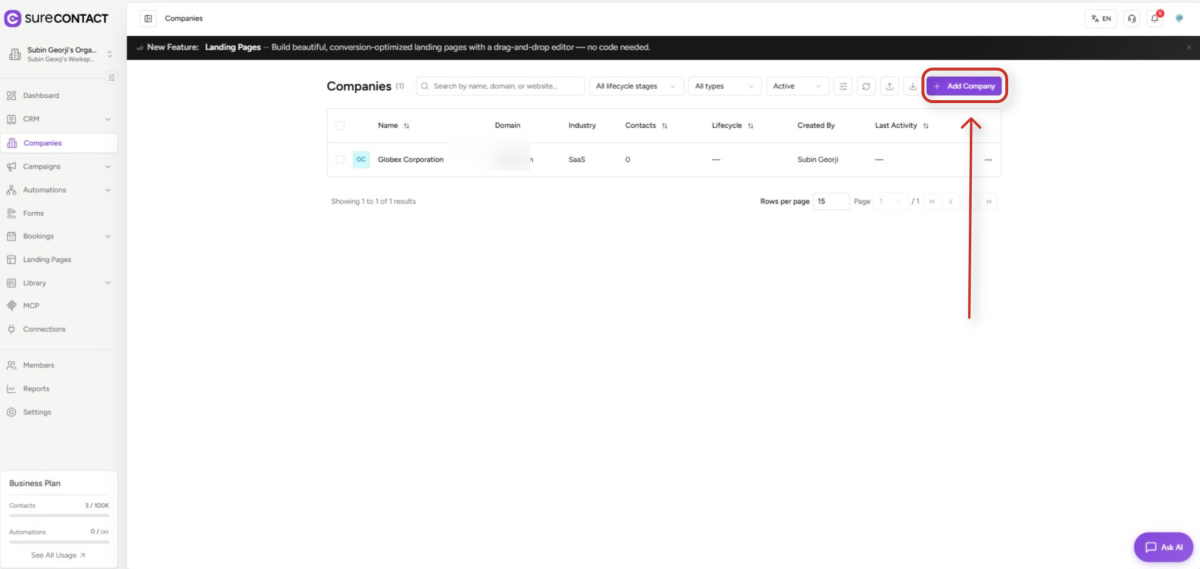Click the Automations usage progress bar

58,541
